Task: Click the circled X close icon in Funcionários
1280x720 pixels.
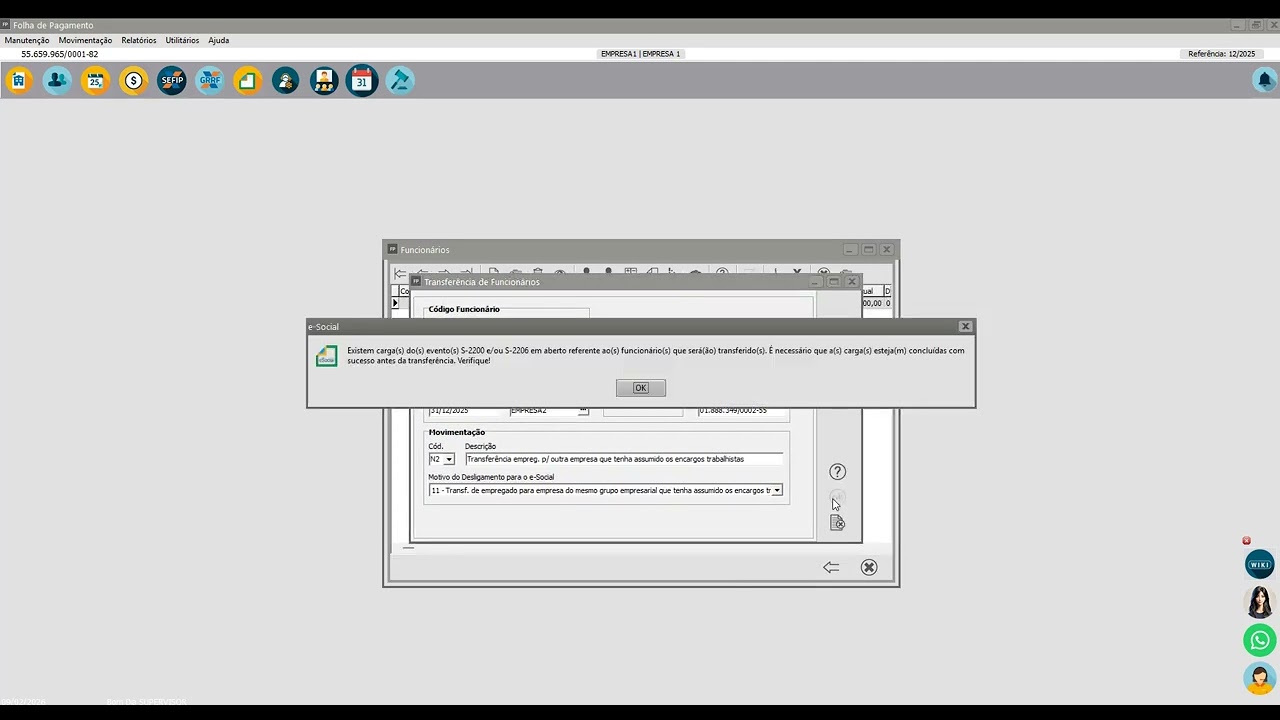Action: (x=869, y=567)
